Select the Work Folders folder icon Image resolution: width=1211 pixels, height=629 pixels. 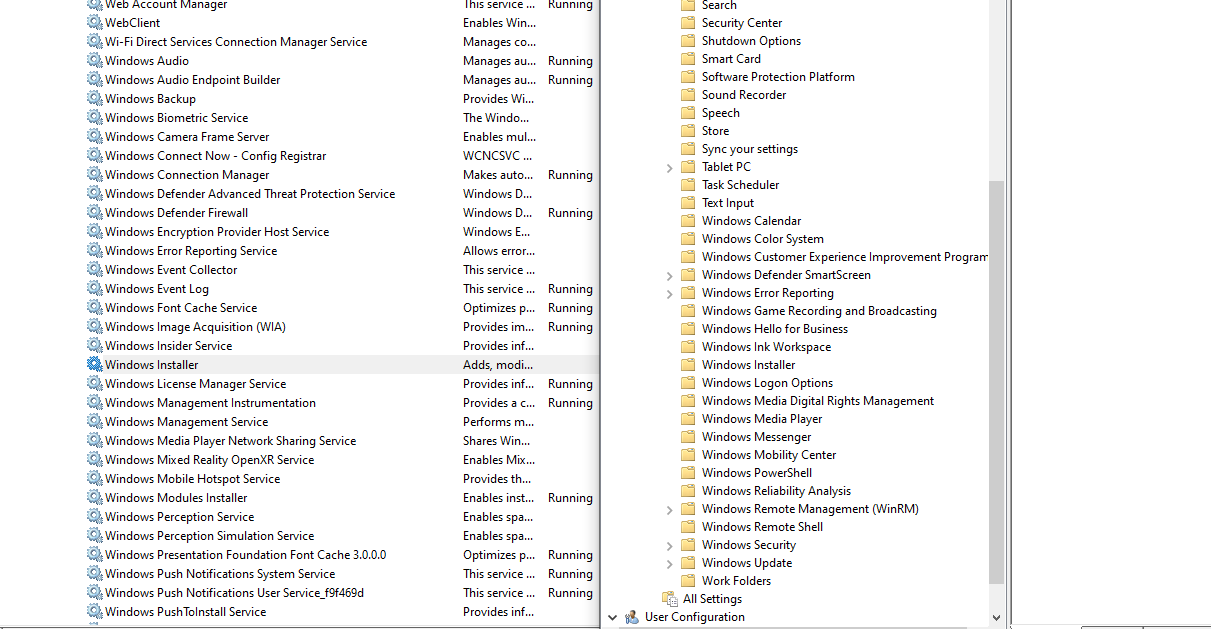[688, 581]
